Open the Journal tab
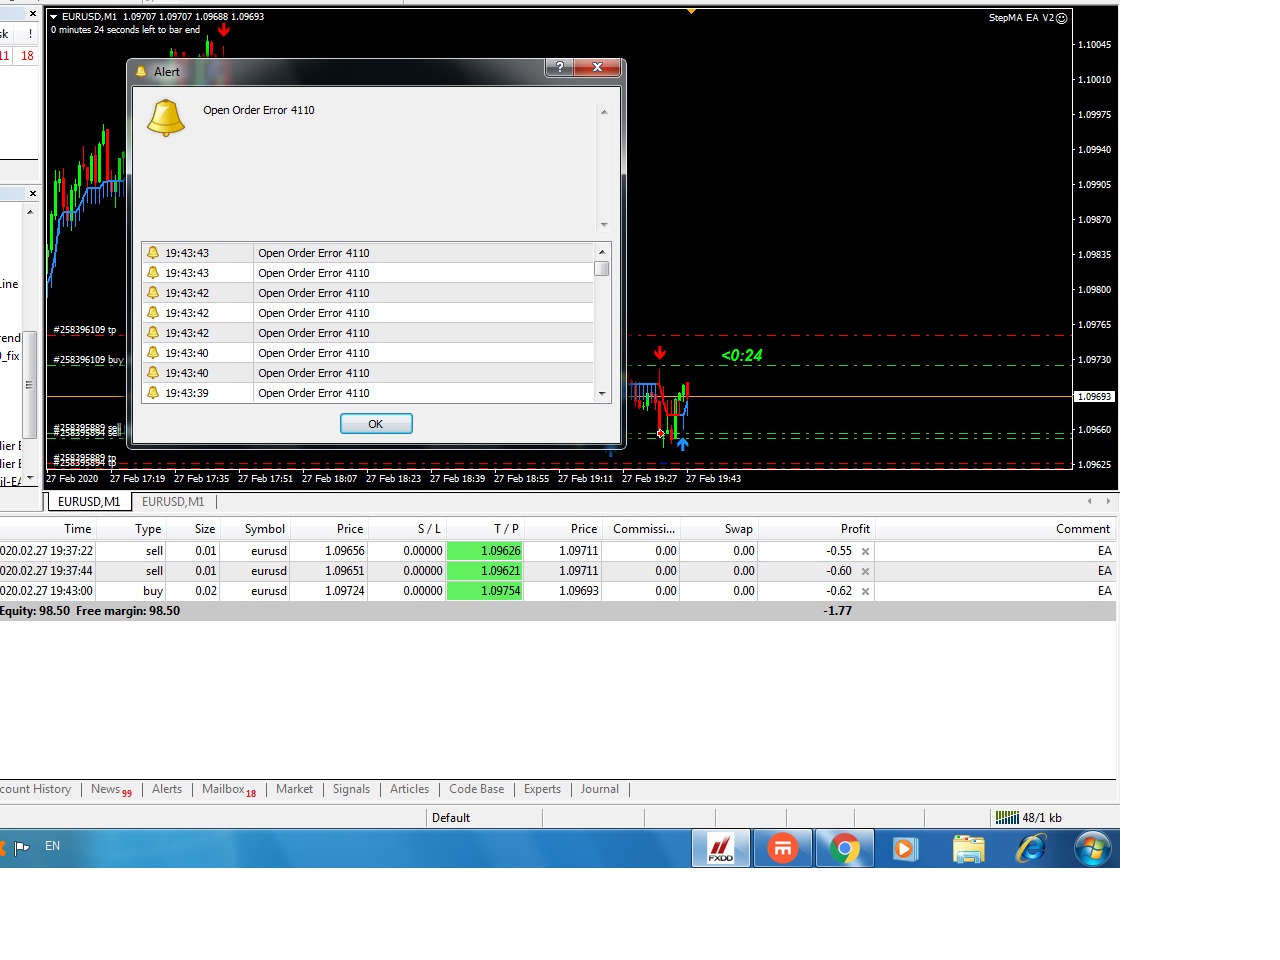Screen dimensions: 1280x960 [x=599, y=789]
